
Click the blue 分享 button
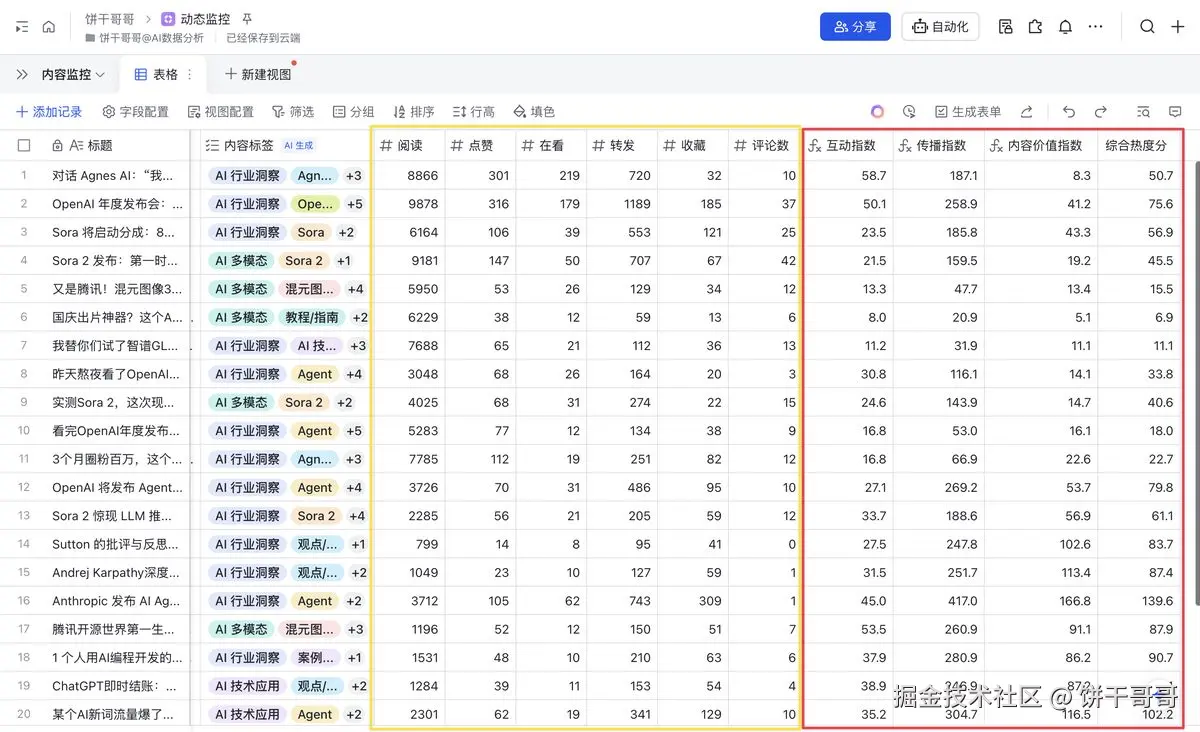point(855,27)
